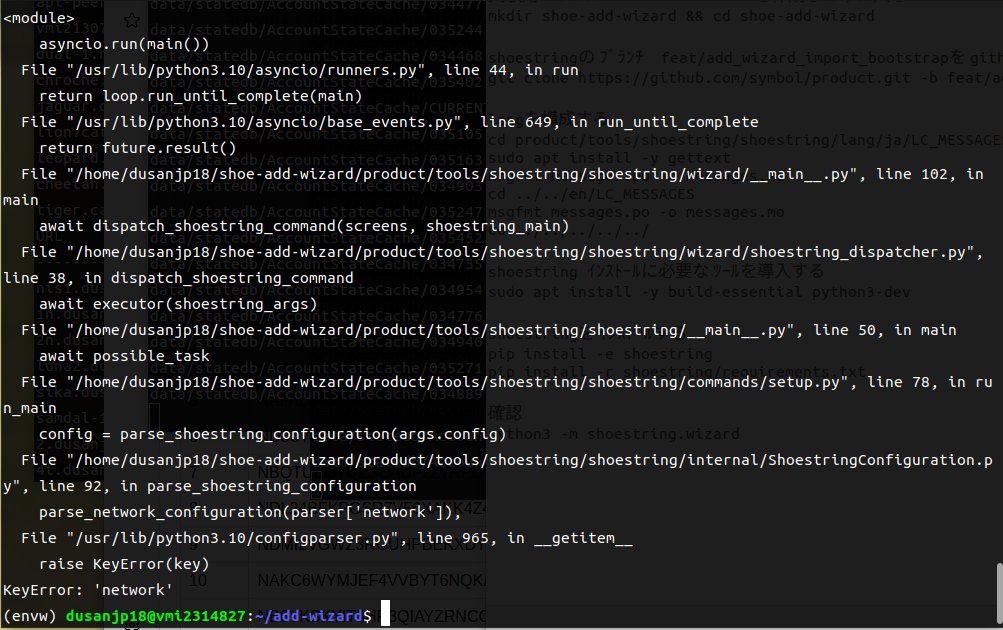Click the "await possible_task" line
The height and width of the screenshot is (630, 1003).
click(x=124, y=356)
